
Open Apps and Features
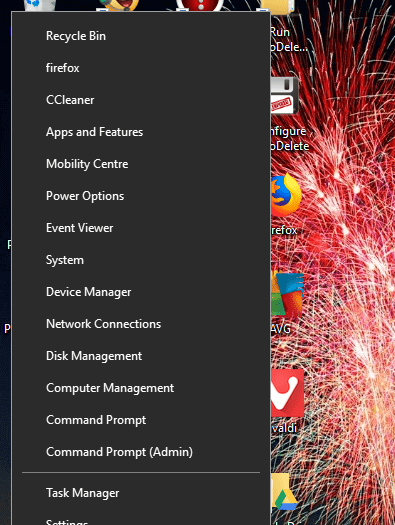point(141,132)
